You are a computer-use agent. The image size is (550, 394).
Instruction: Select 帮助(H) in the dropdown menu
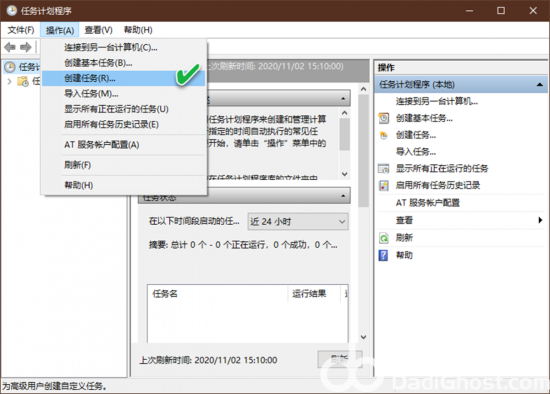click(123, 185)
